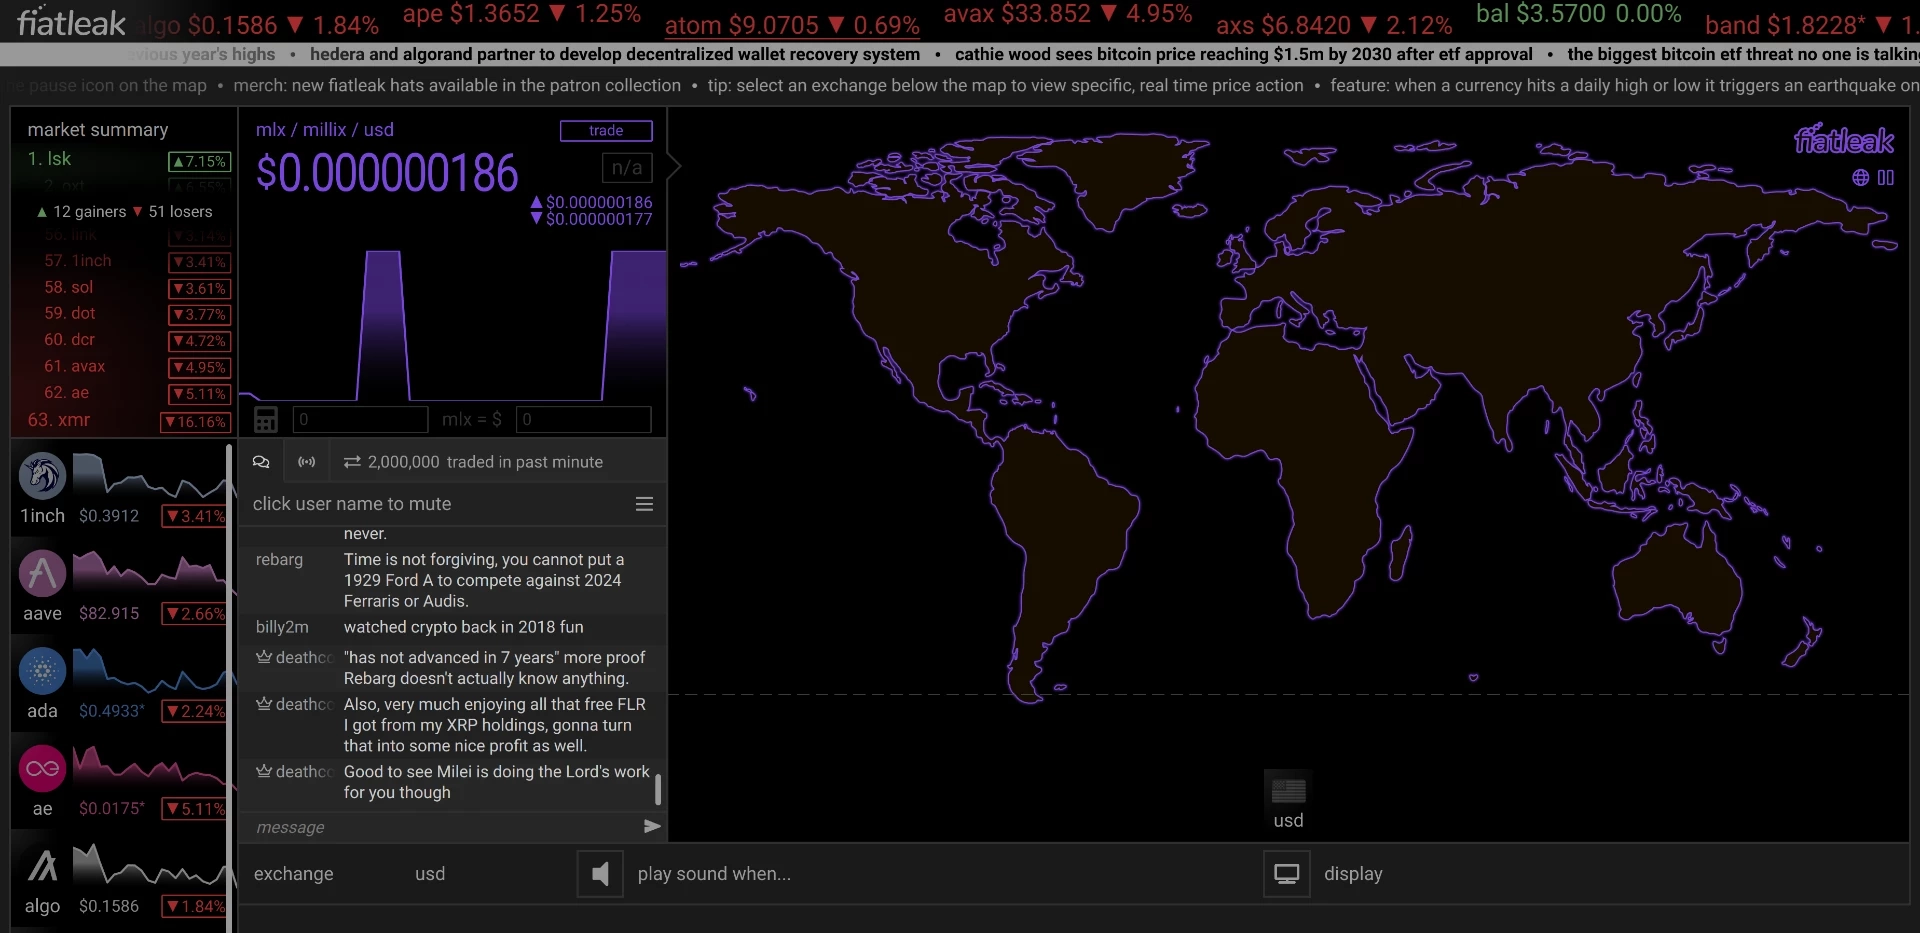Click the mlx amount input field

pyautogui.click(x=360, y=420)
